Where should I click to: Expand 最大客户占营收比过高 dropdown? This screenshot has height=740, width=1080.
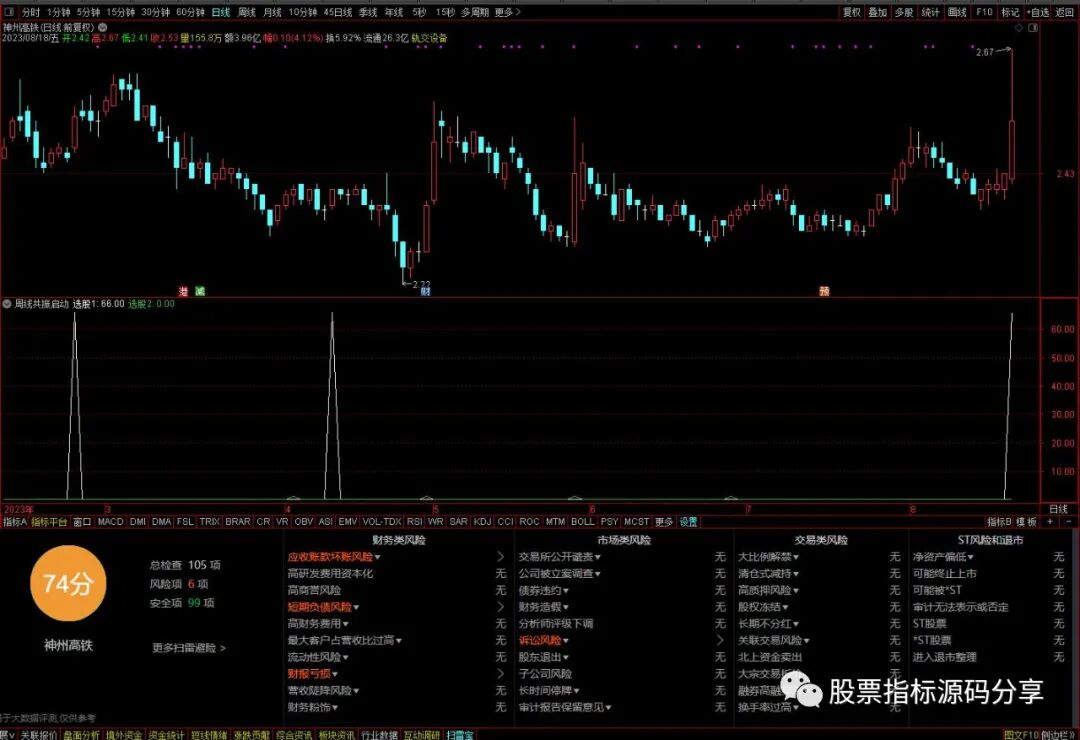[399, 641]
